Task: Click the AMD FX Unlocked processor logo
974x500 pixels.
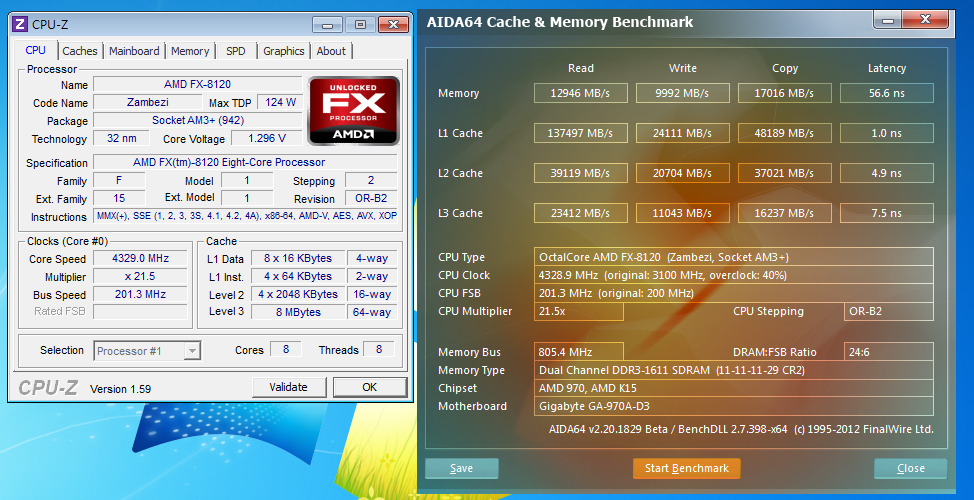Action: (353, 111)
